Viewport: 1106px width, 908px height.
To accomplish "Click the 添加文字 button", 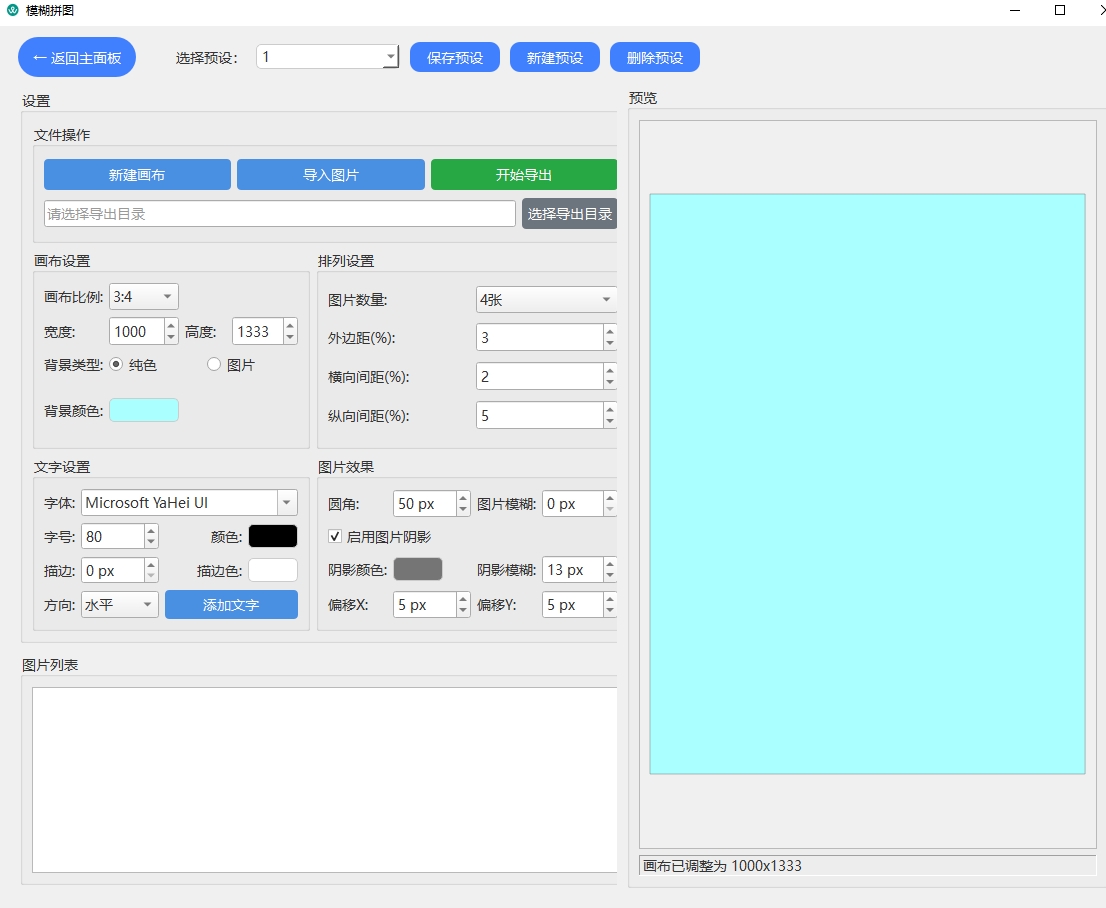I will 231,605.
